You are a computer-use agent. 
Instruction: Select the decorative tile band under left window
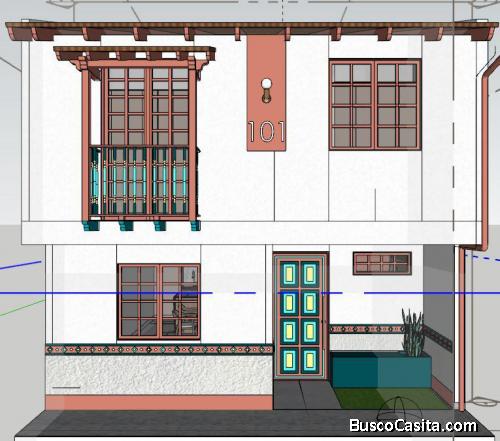[x=159, y=350]
